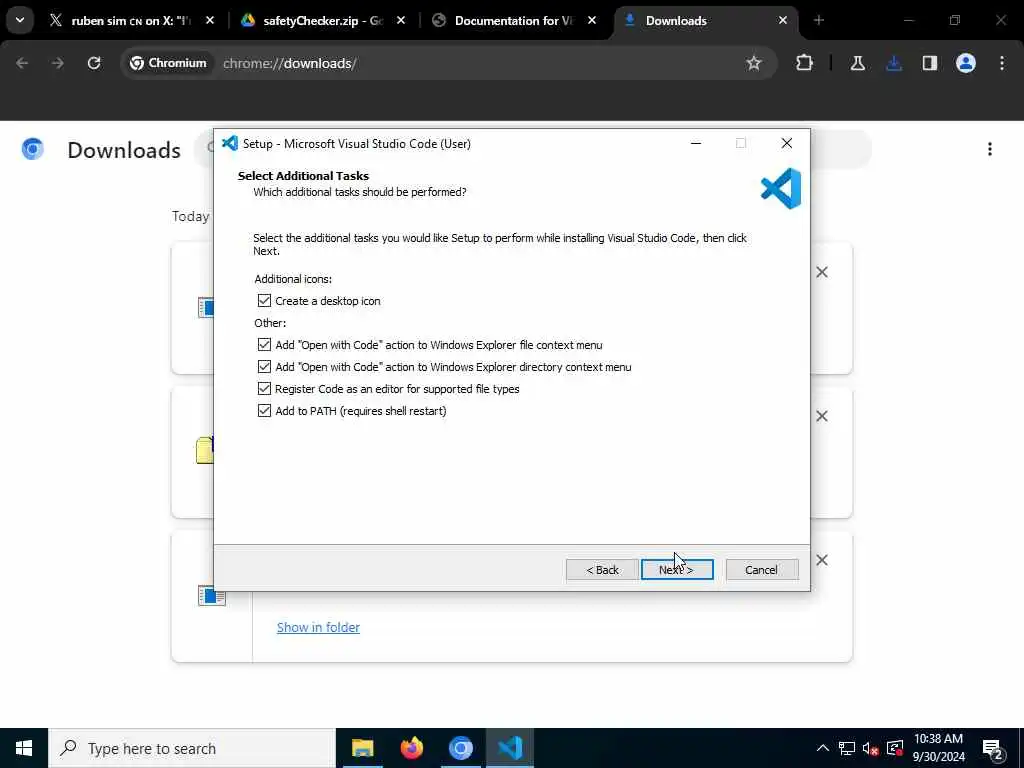The height and width of the screenshot is (768, 1024).
Task: Close the ruben sim X tab
Action: point(210,21)
